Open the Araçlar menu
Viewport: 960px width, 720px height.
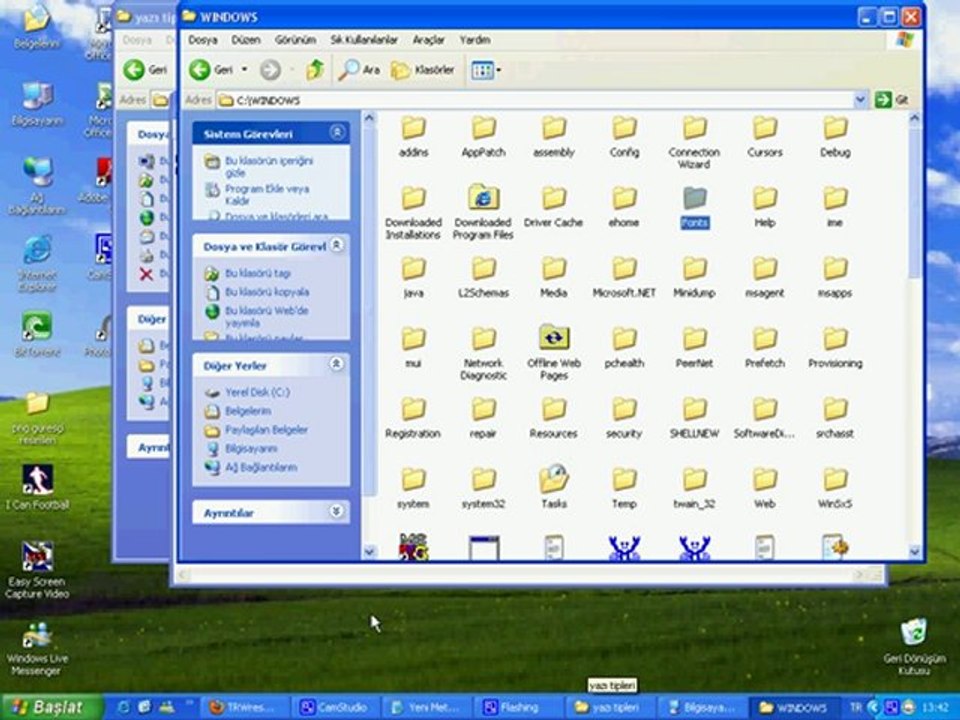point(429,40)
